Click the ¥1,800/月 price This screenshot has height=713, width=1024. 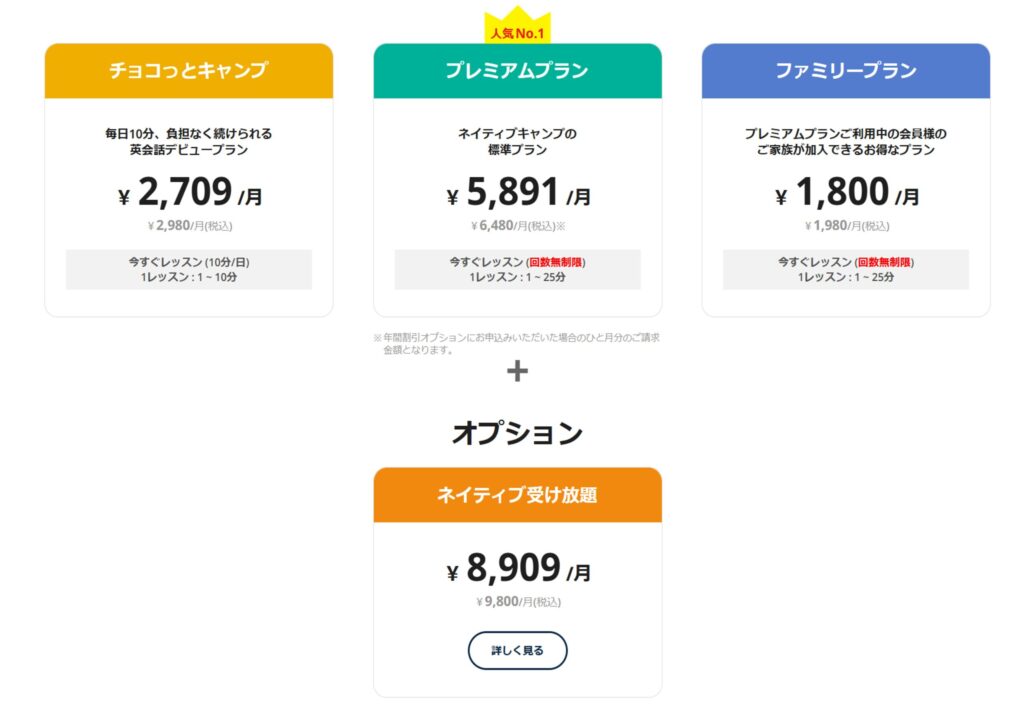(x=847, y=193)
